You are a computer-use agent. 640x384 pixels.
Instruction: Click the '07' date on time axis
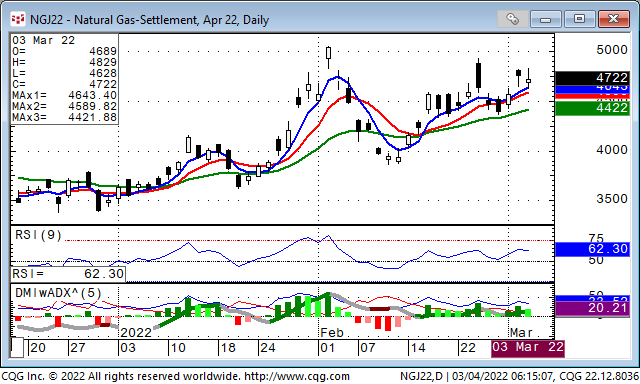367,348
